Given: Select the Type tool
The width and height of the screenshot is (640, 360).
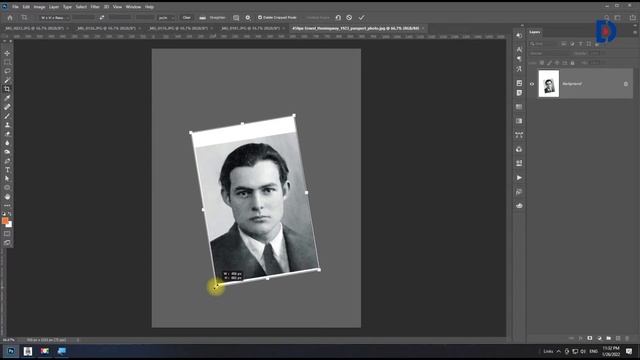Looking at the screenshot, I should point(7,170).
